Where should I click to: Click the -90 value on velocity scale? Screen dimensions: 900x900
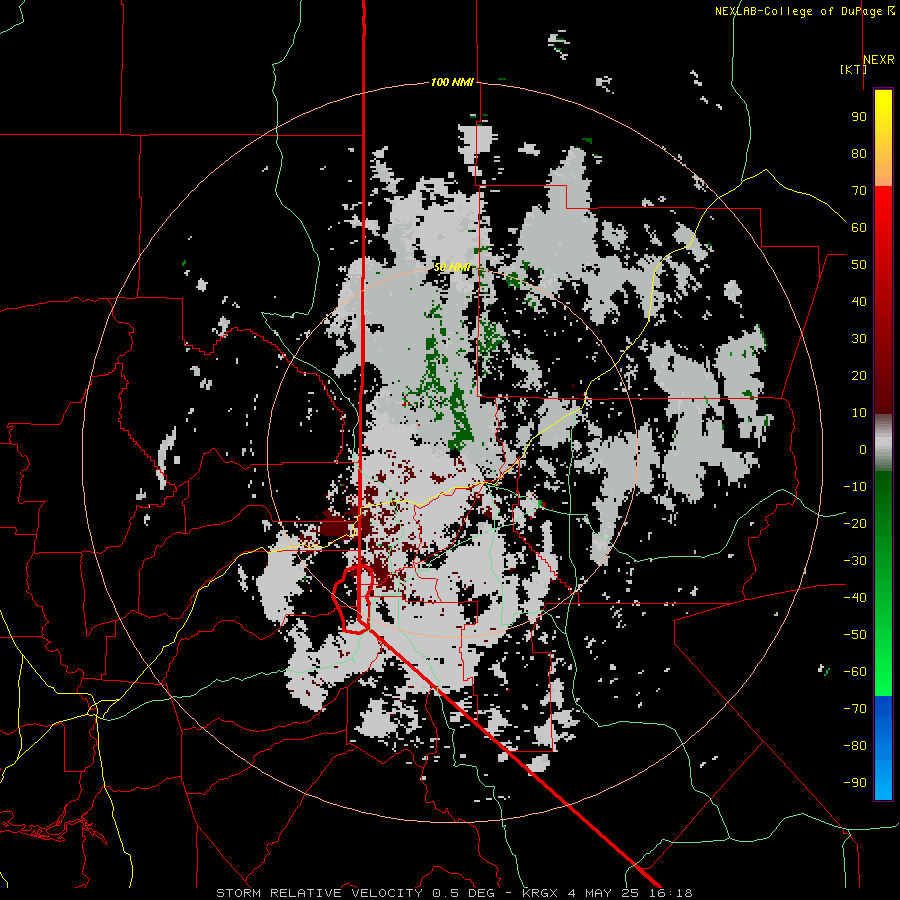coord(855,783)
